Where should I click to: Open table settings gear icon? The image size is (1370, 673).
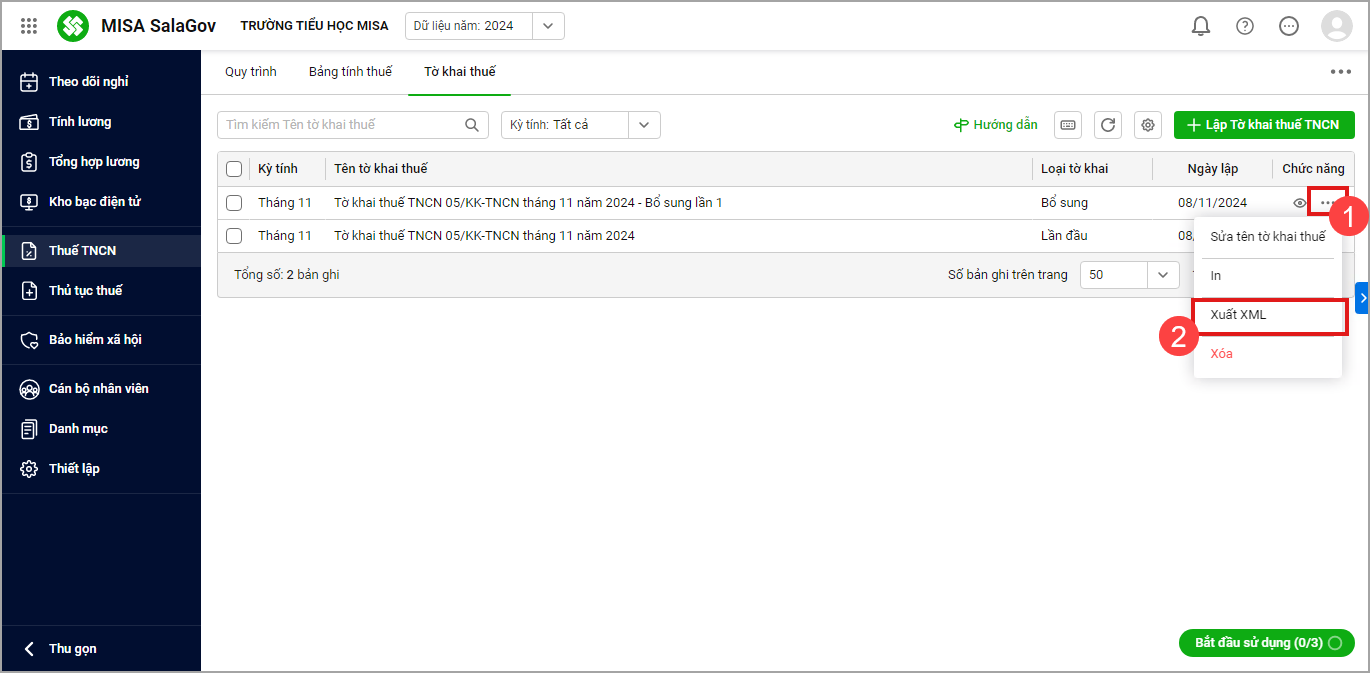(x=1148, y=125)
